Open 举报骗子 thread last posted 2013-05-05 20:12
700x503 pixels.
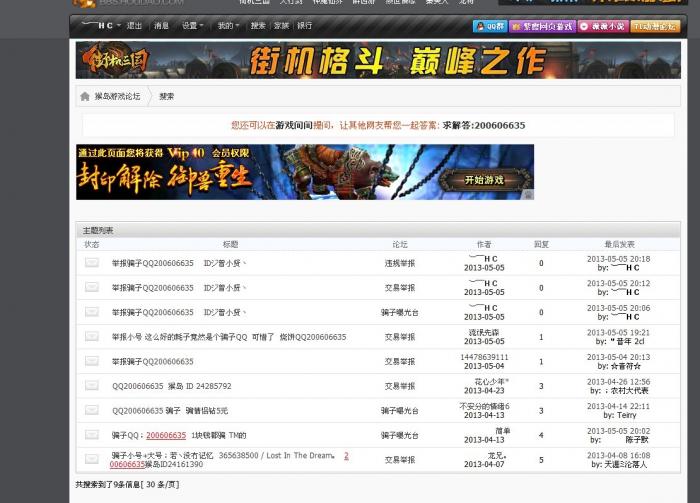179,288
